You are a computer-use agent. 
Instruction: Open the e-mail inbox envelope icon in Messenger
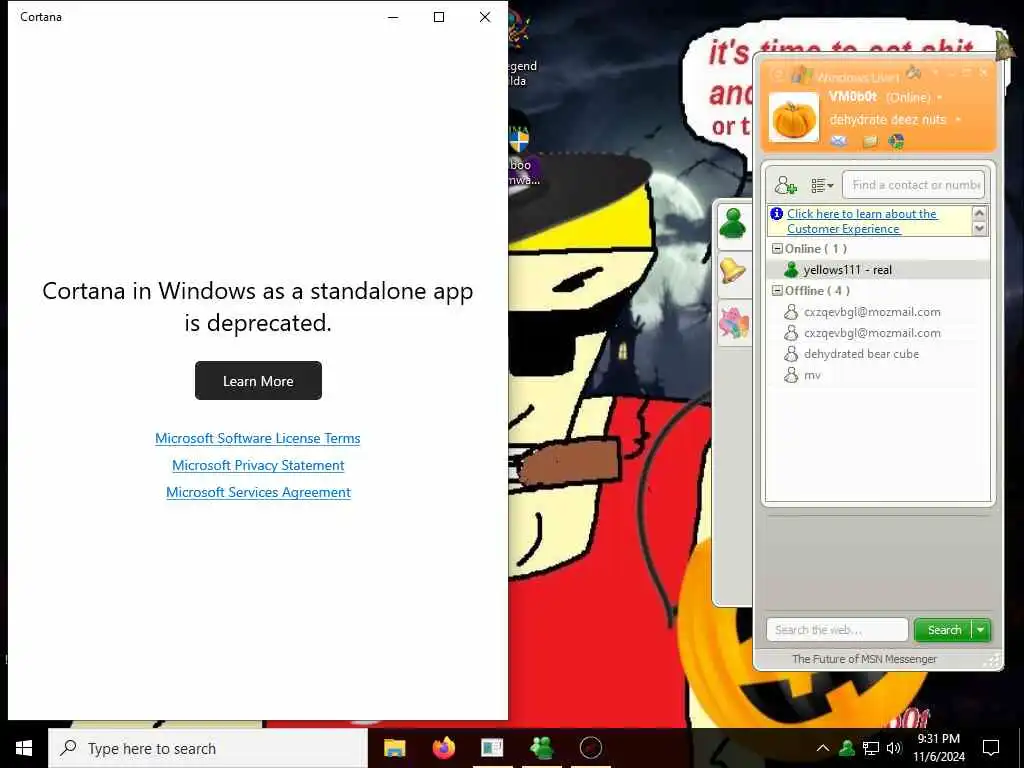(x=839, y=140)
